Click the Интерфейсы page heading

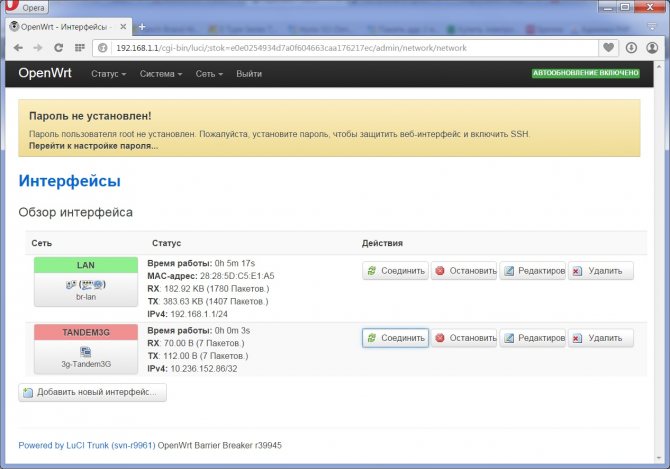click(x=70, y=181)
